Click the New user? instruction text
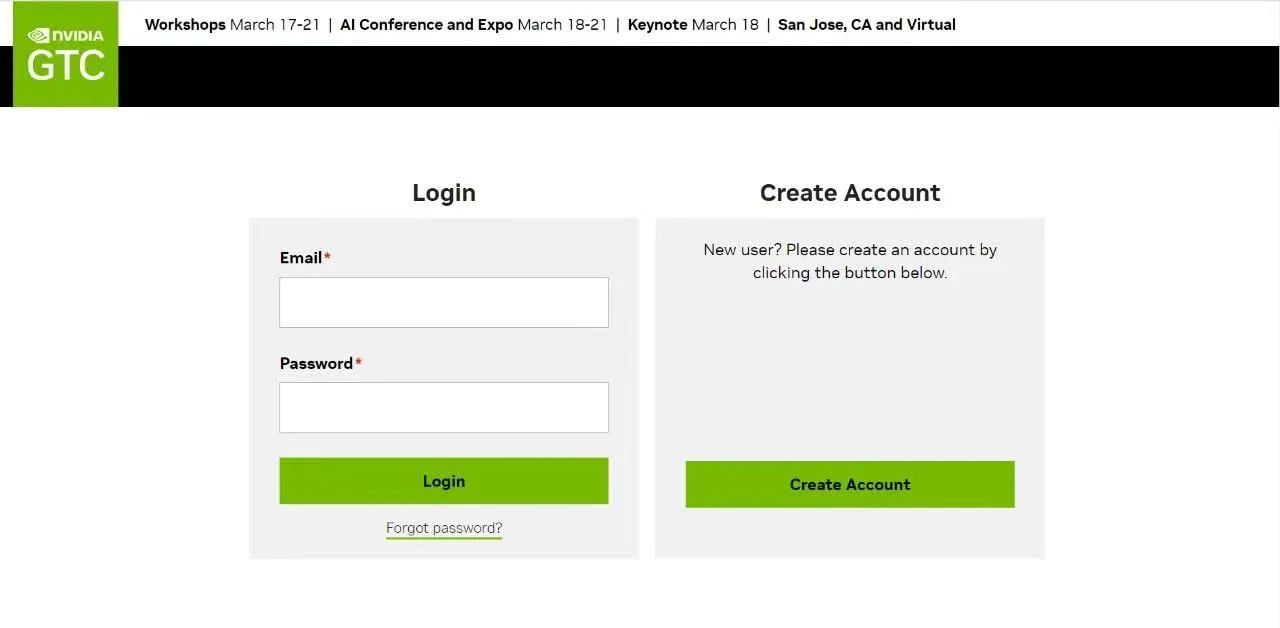1280x628 pixels. 850,261
